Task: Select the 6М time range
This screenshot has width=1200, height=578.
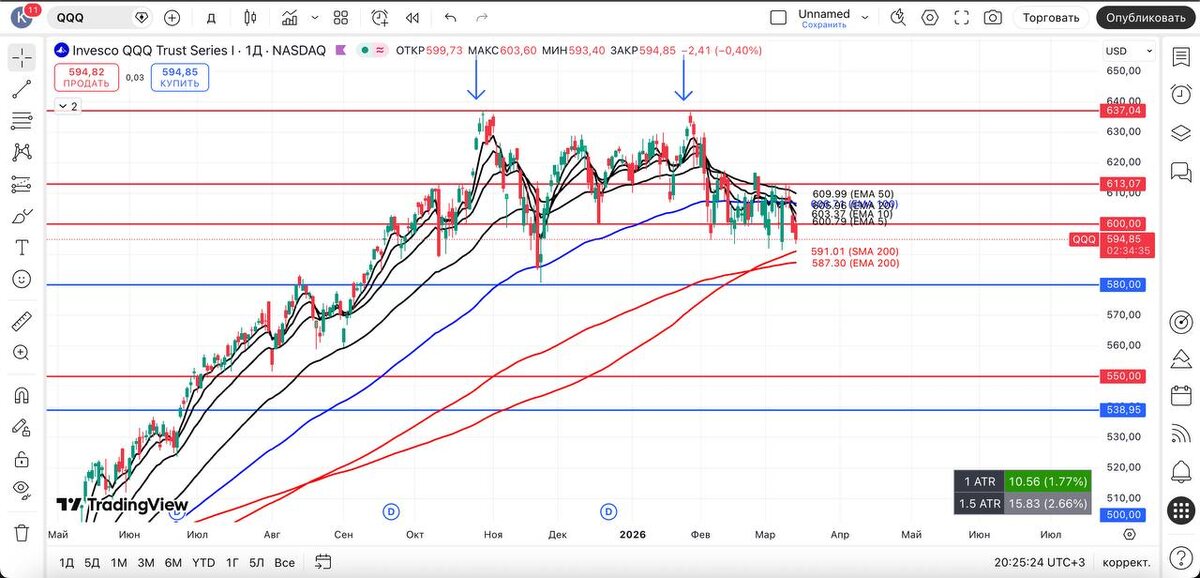Action: click(x=173, y=562)
